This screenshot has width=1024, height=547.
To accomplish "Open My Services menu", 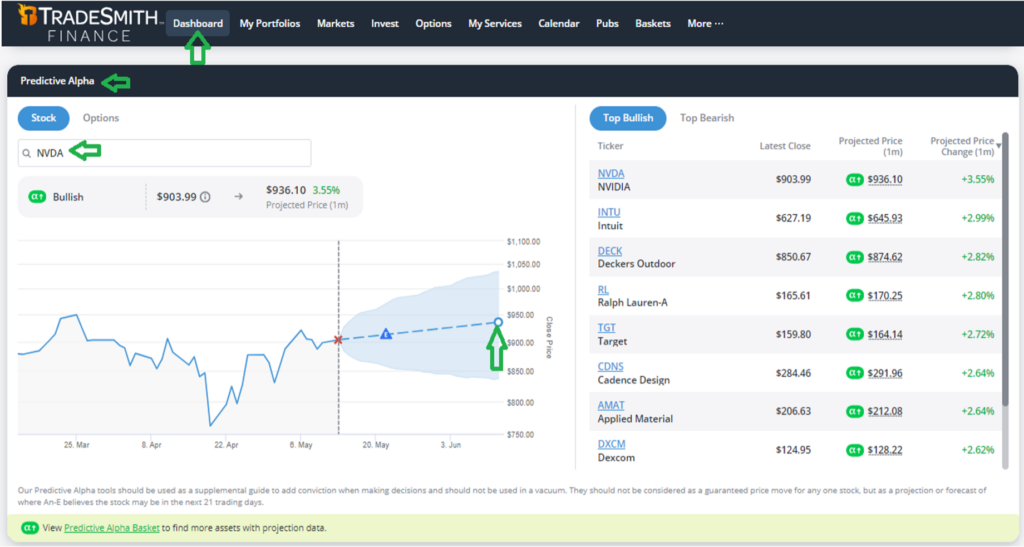I will click(495, 23).
